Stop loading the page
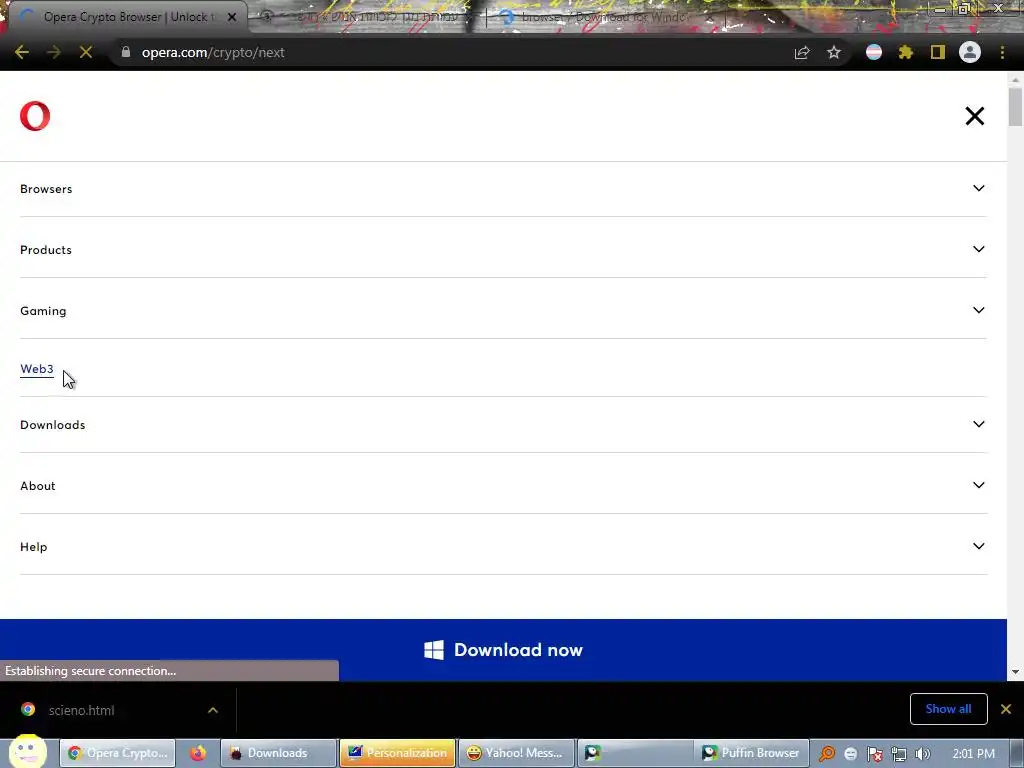Screen dimensions: 1024x768 click(x=86, y=52)
